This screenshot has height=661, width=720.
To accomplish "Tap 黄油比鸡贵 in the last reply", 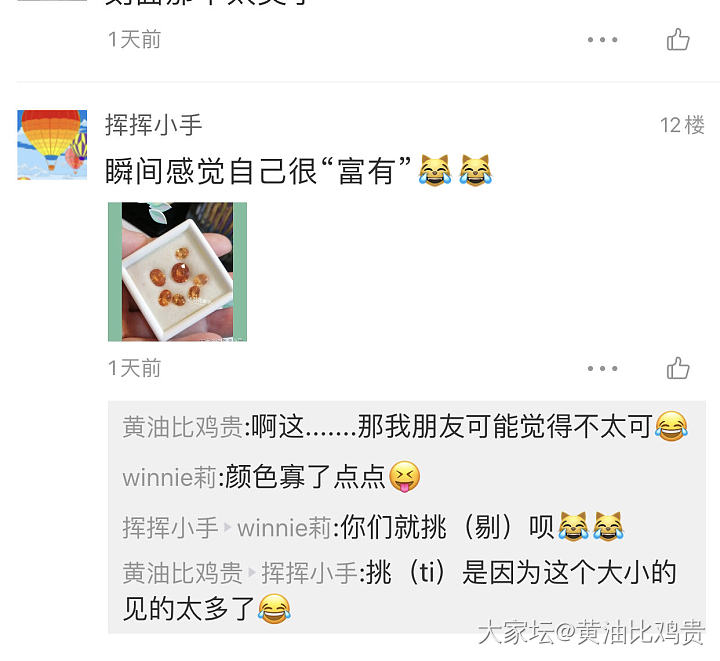I will click(x=183, y=572).
